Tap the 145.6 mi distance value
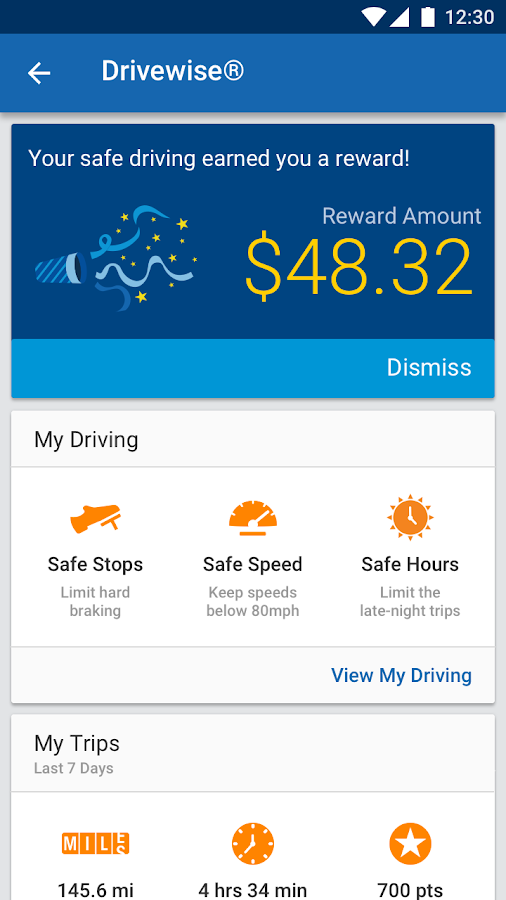 coord(95,890)
